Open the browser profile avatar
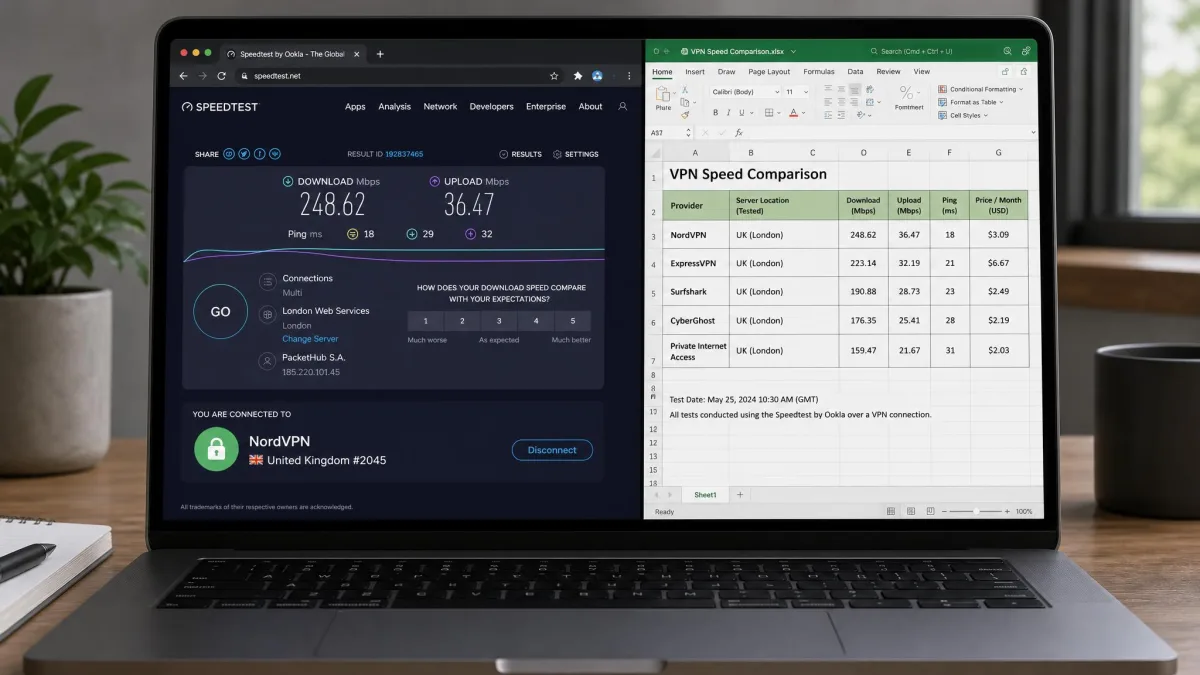 [597, 75]
